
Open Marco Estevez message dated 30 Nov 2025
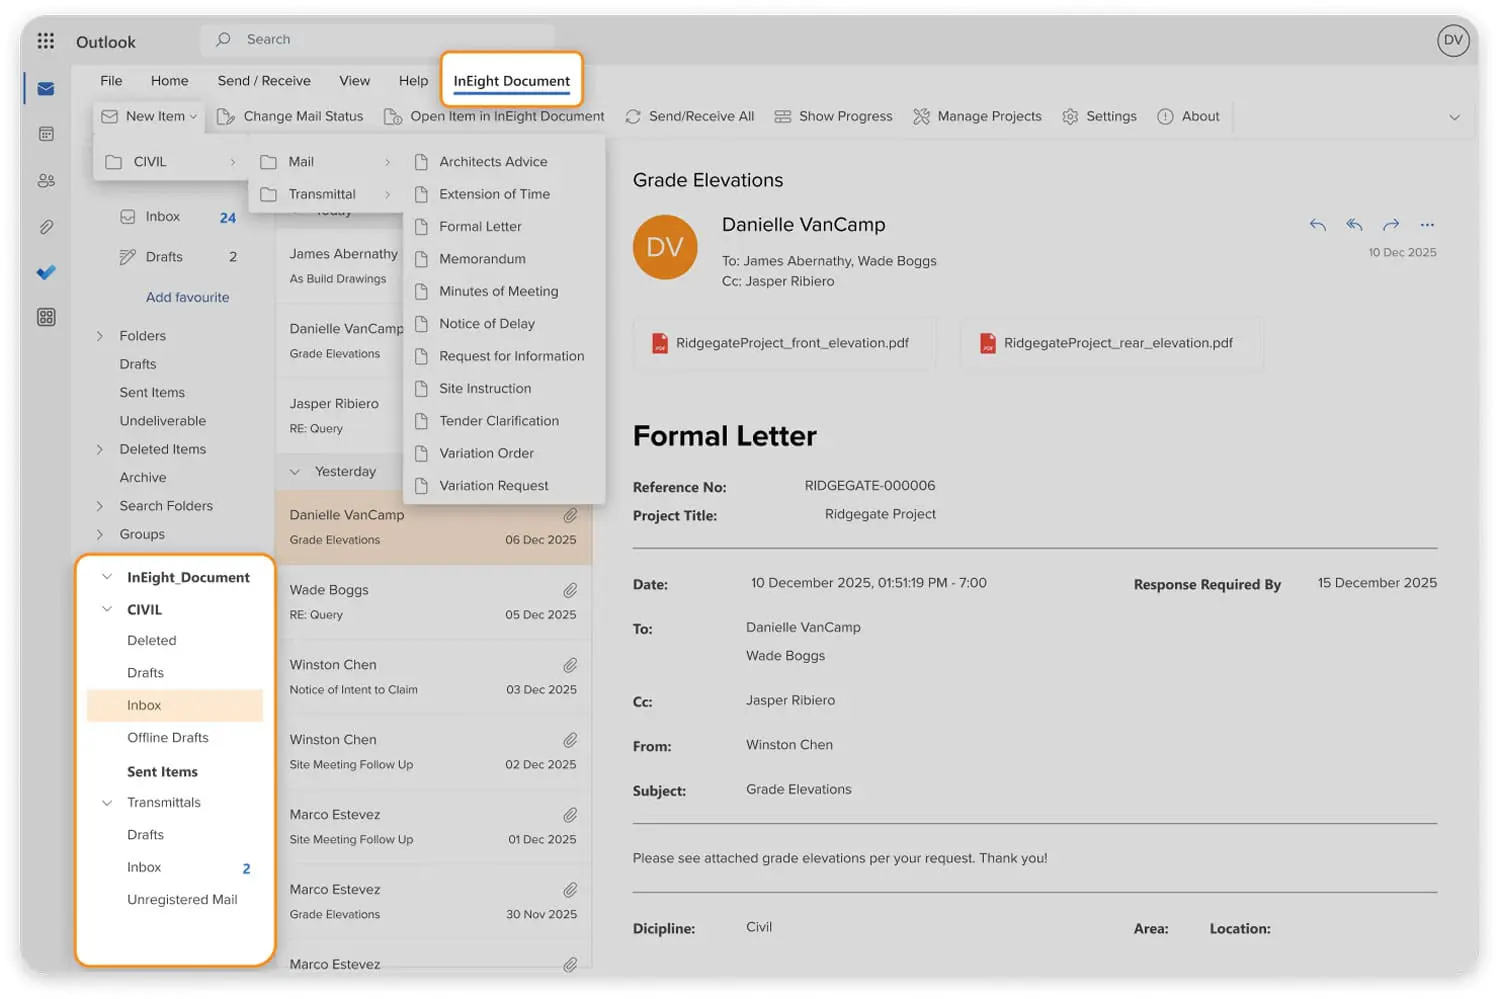pyautogui.click(x=434, y=902)
